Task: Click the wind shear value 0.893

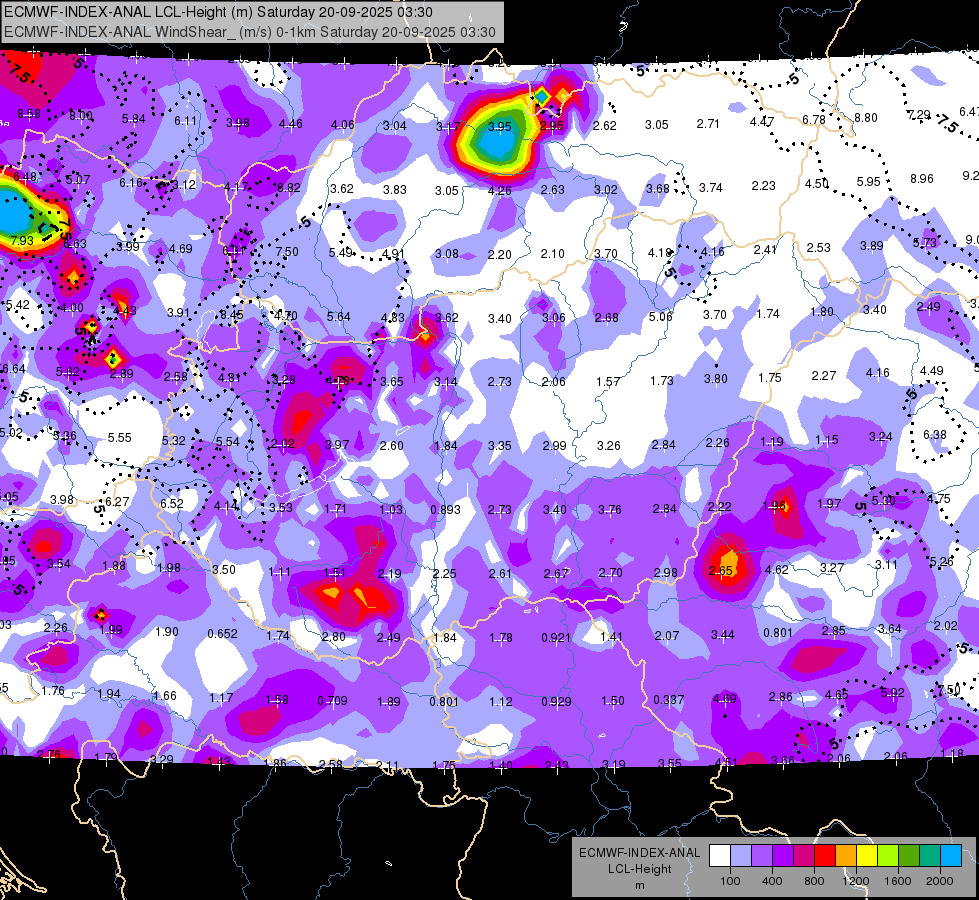Action: pos(446,510)
